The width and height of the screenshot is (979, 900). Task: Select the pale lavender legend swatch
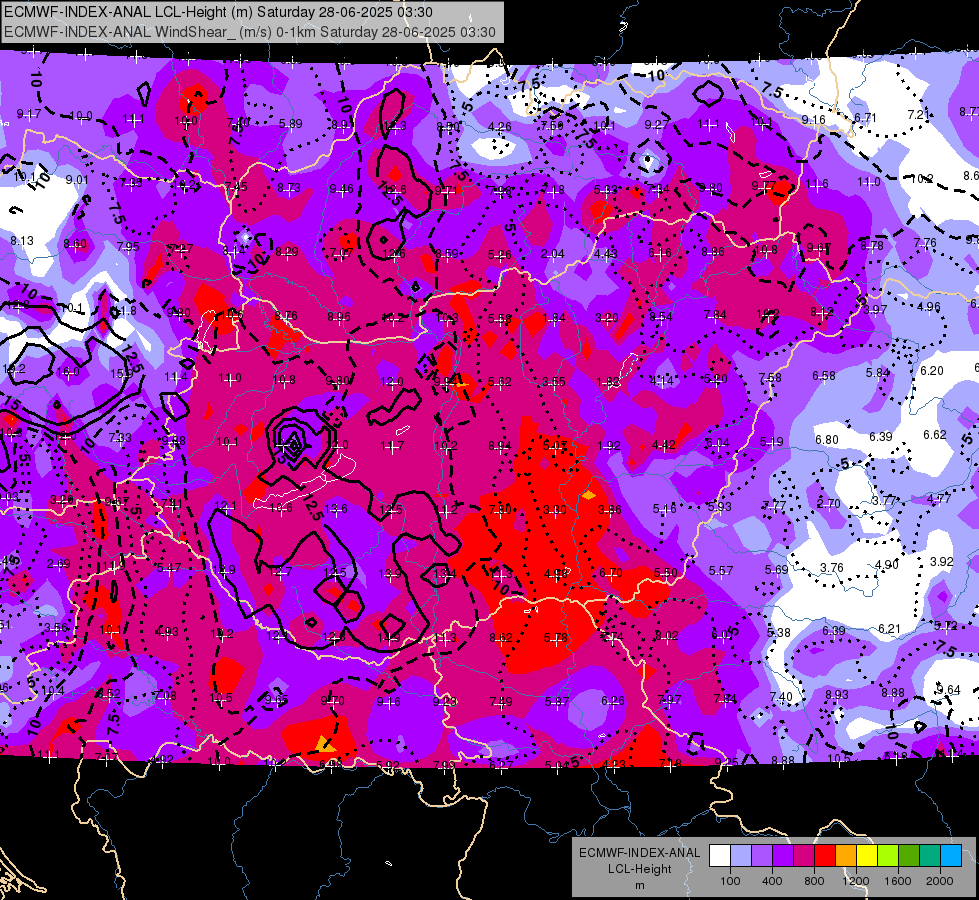click(x=740, y=855)
